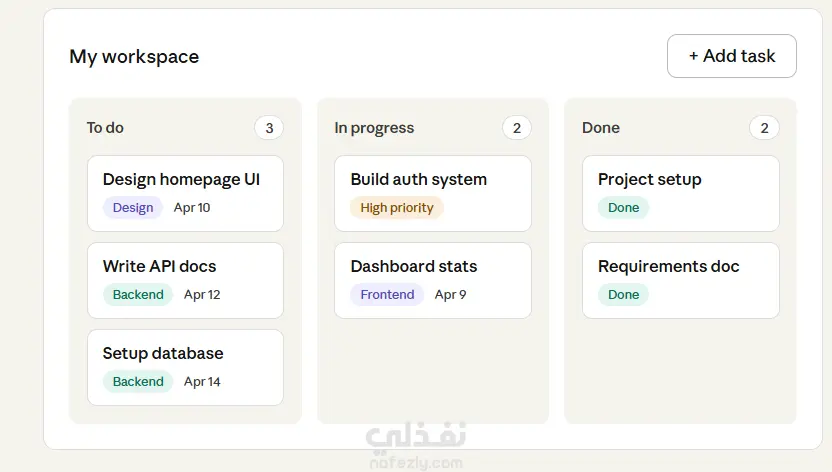832x472 pixels.
Task: Click the Design tag on homepage task
Action: click(x=133, y=208)
